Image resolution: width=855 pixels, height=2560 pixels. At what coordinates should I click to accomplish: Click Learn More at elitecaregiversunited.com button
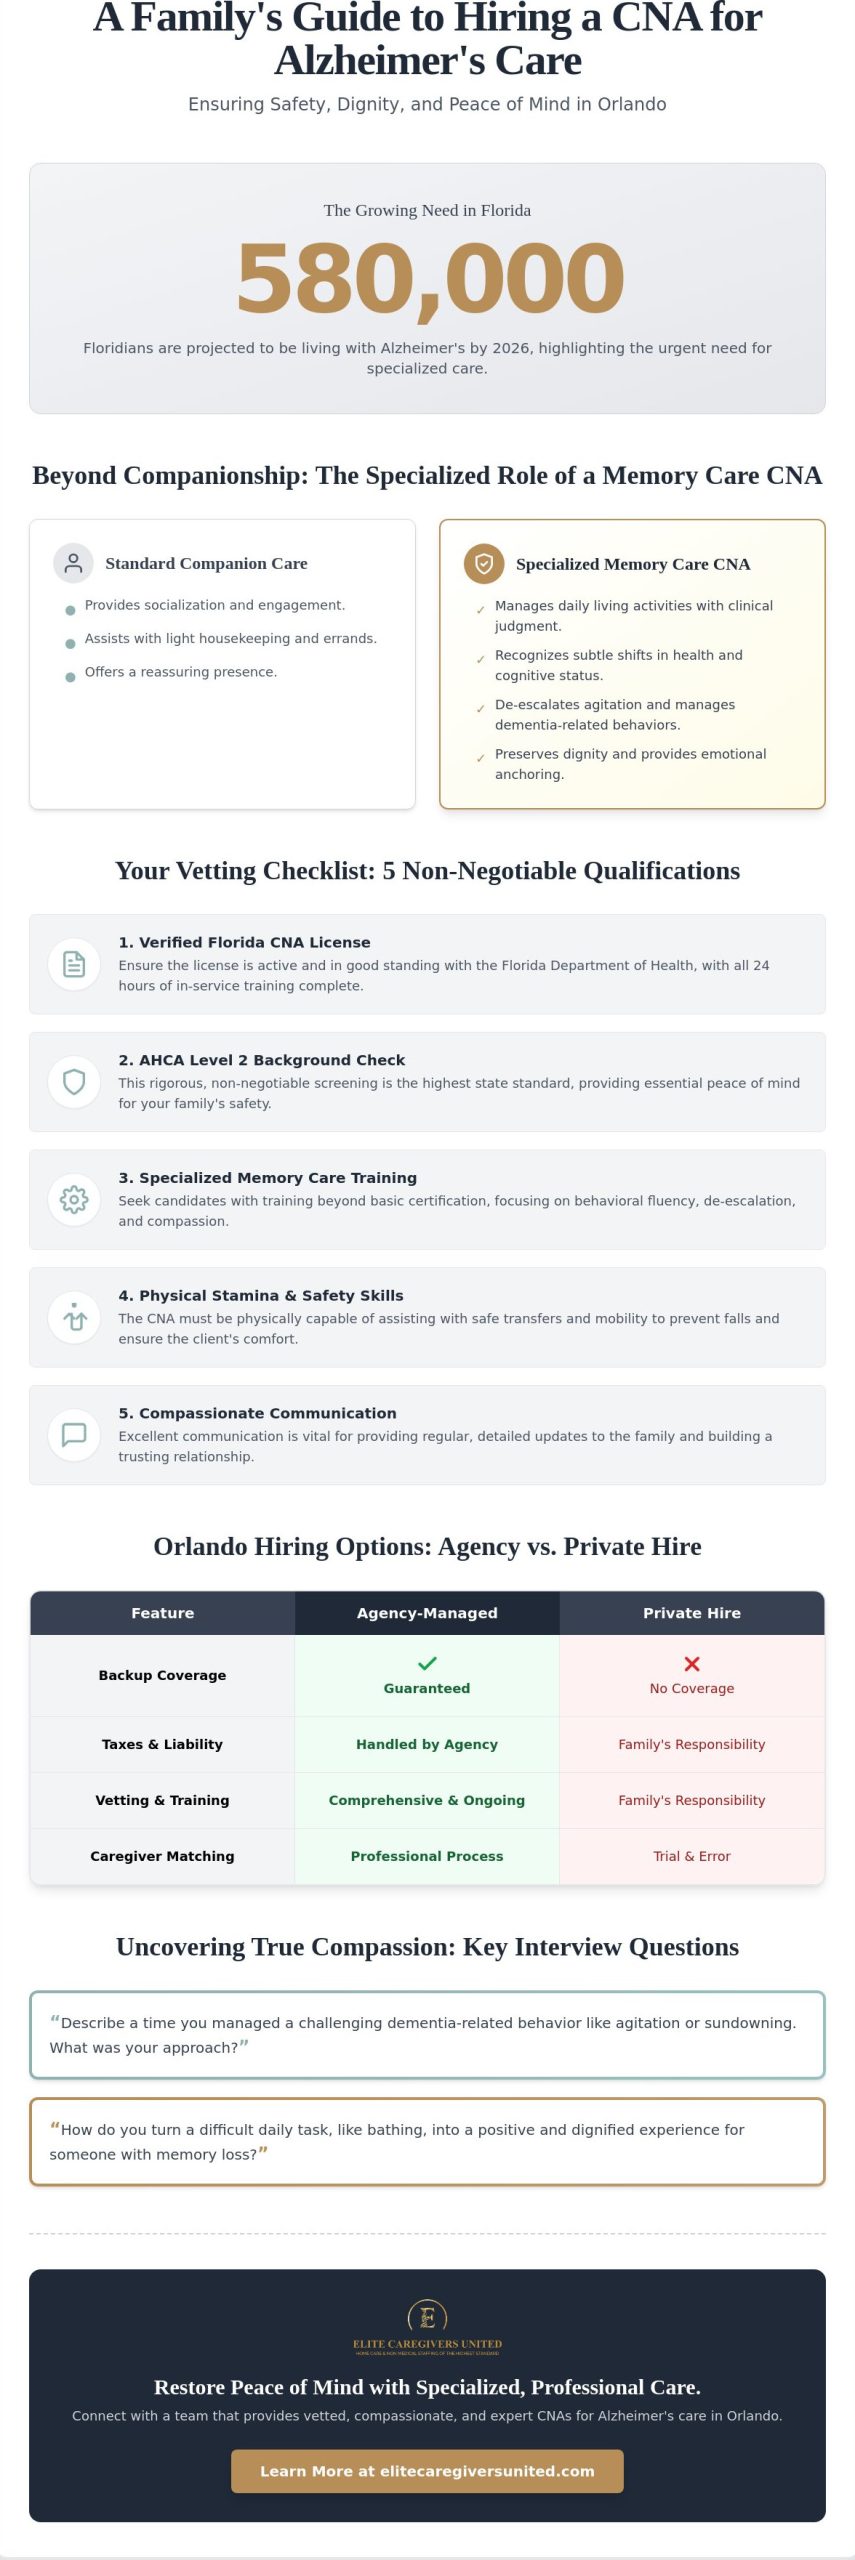click(x=427, y=2471)
